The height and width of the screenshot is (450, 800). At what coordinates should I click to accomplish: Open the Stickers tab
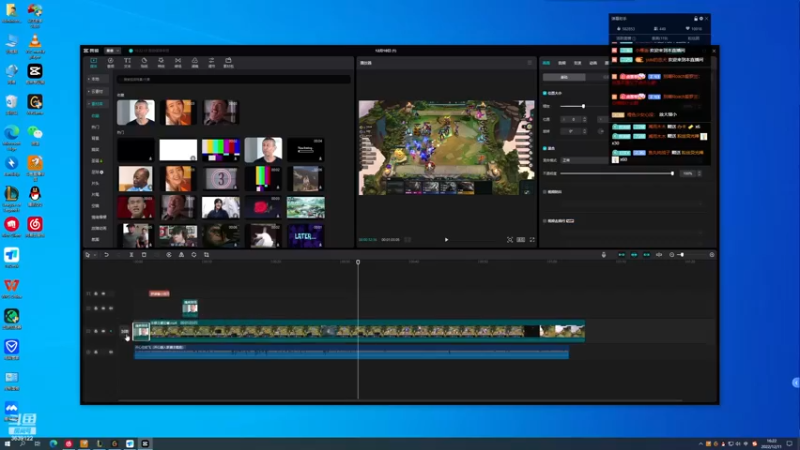144,62
